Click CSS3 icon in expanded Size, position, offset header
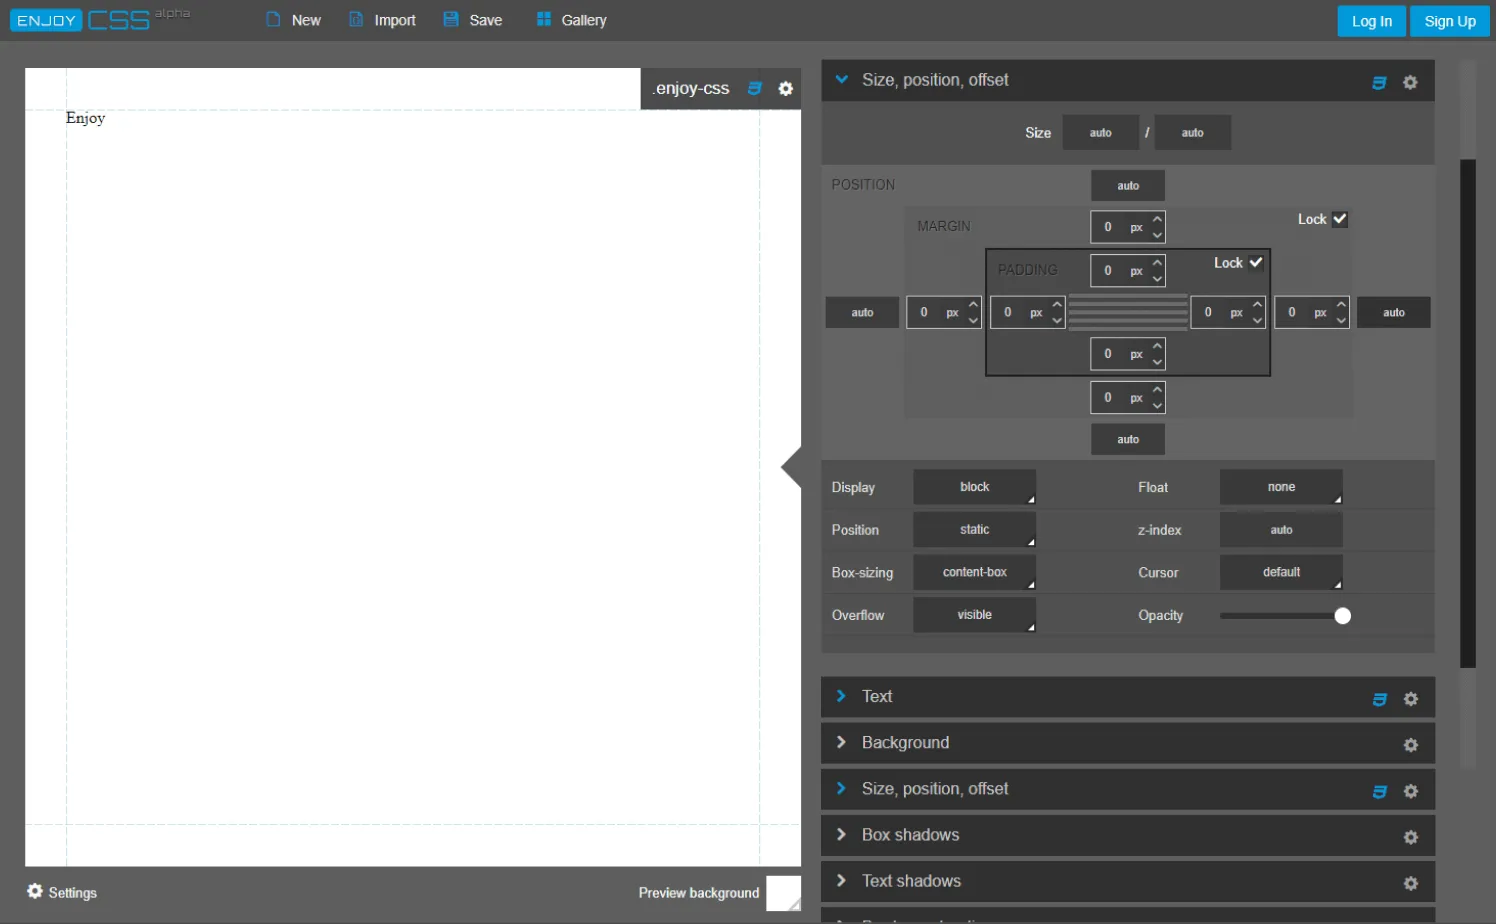This screenshot has height=924, width=1496. [1379, 82]
